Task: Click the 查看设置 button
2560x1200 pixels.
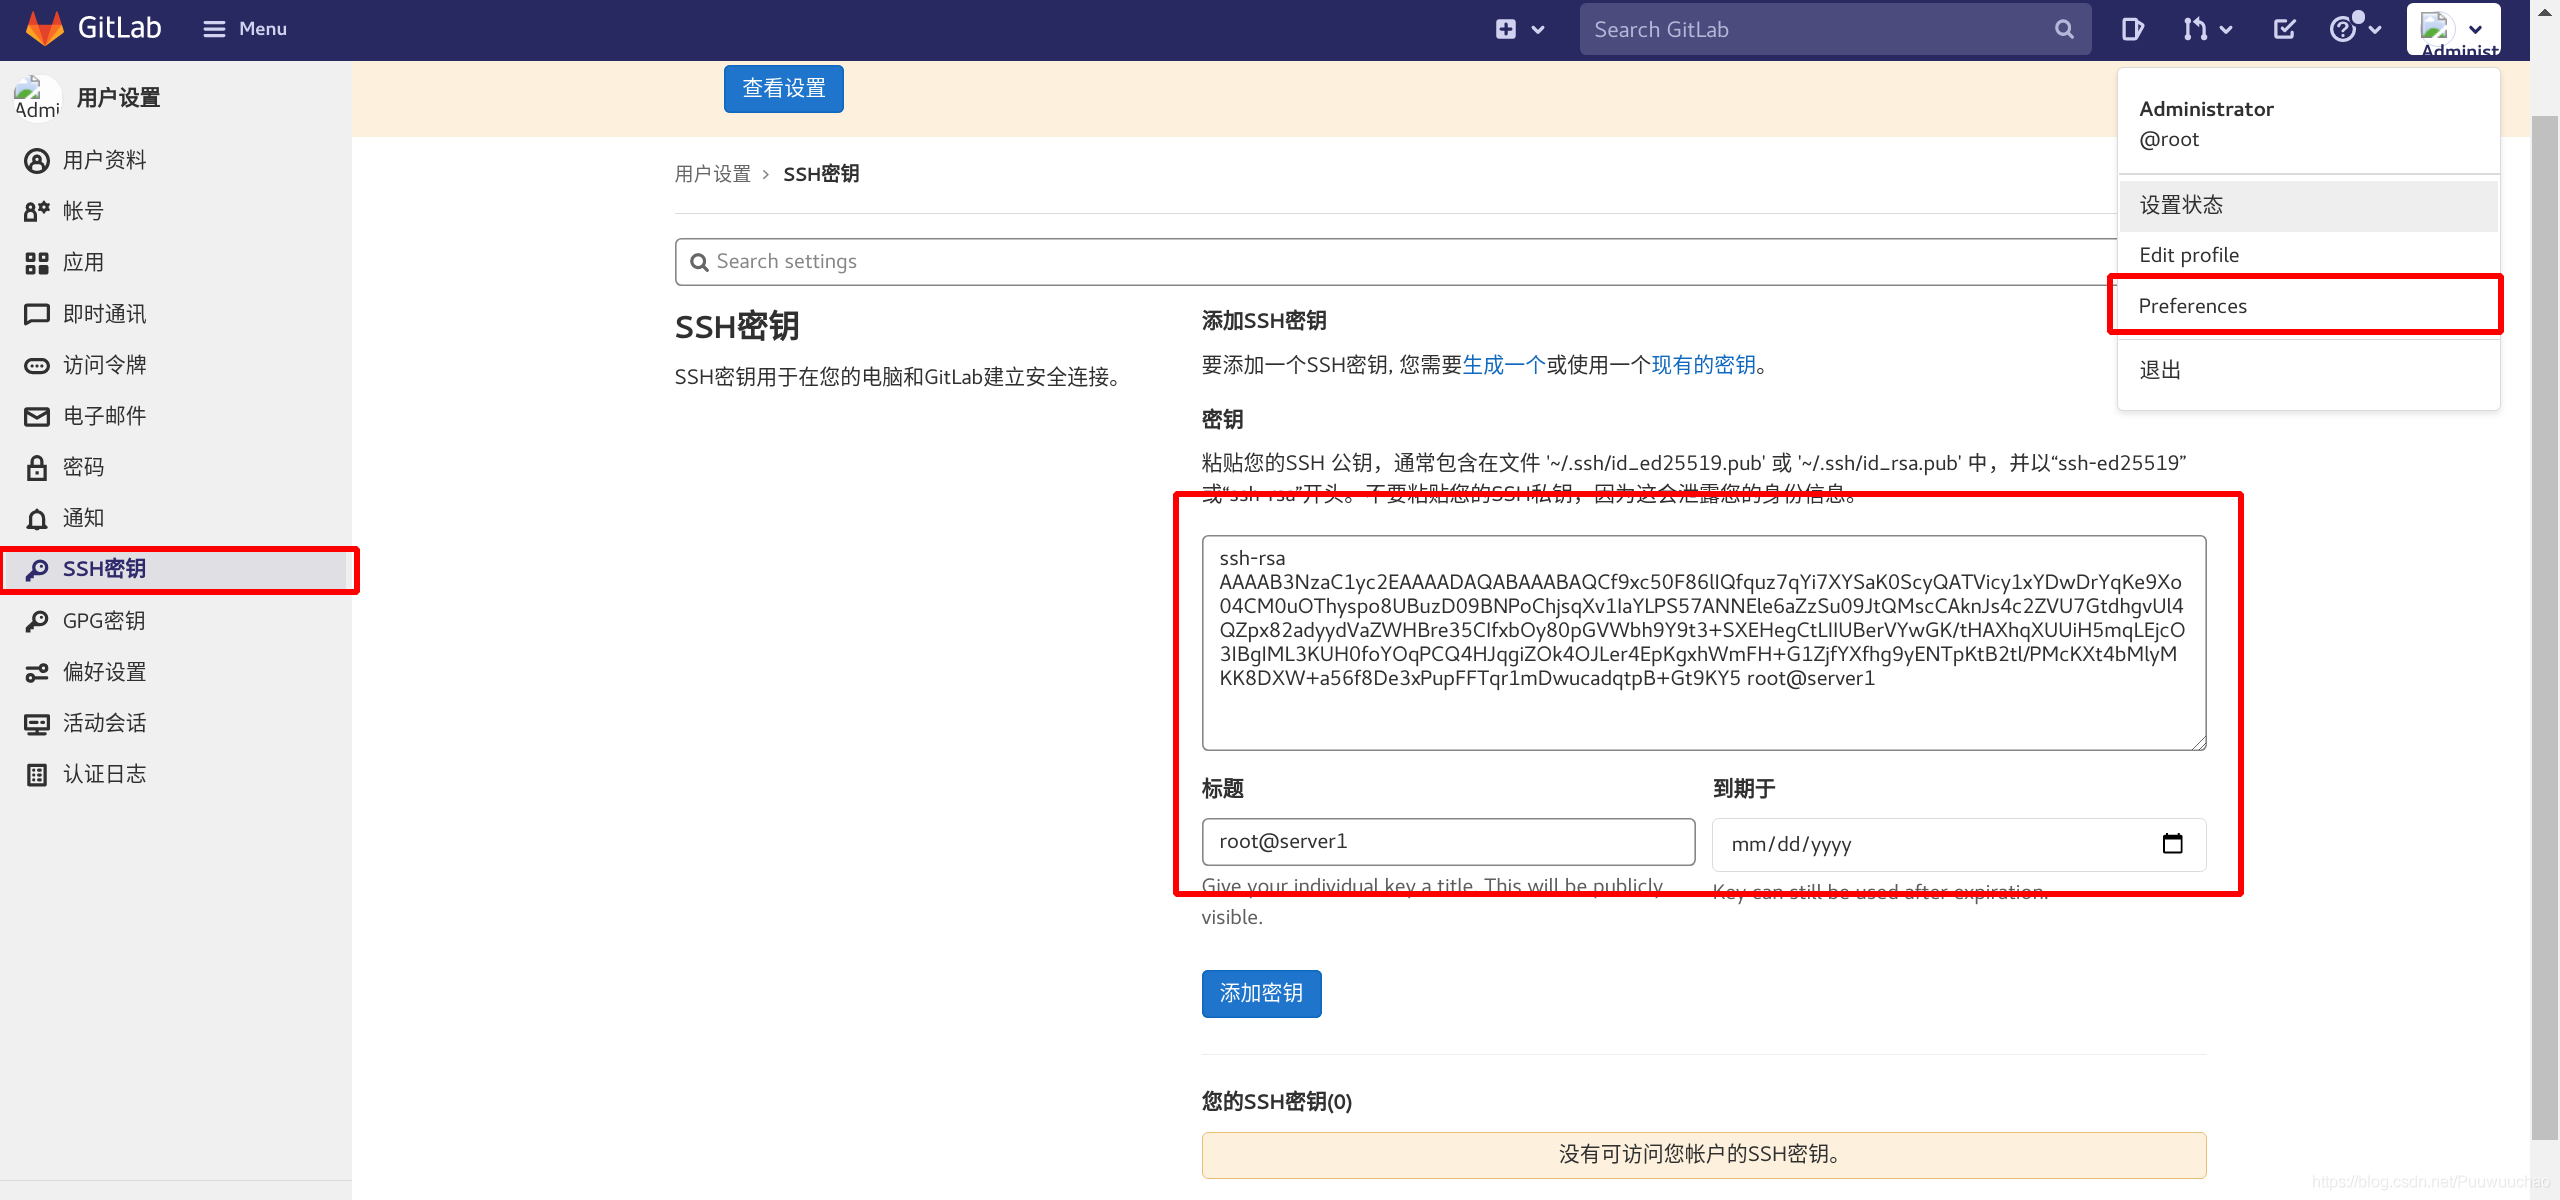Action: pyautogui.click(x=783, y=88)
